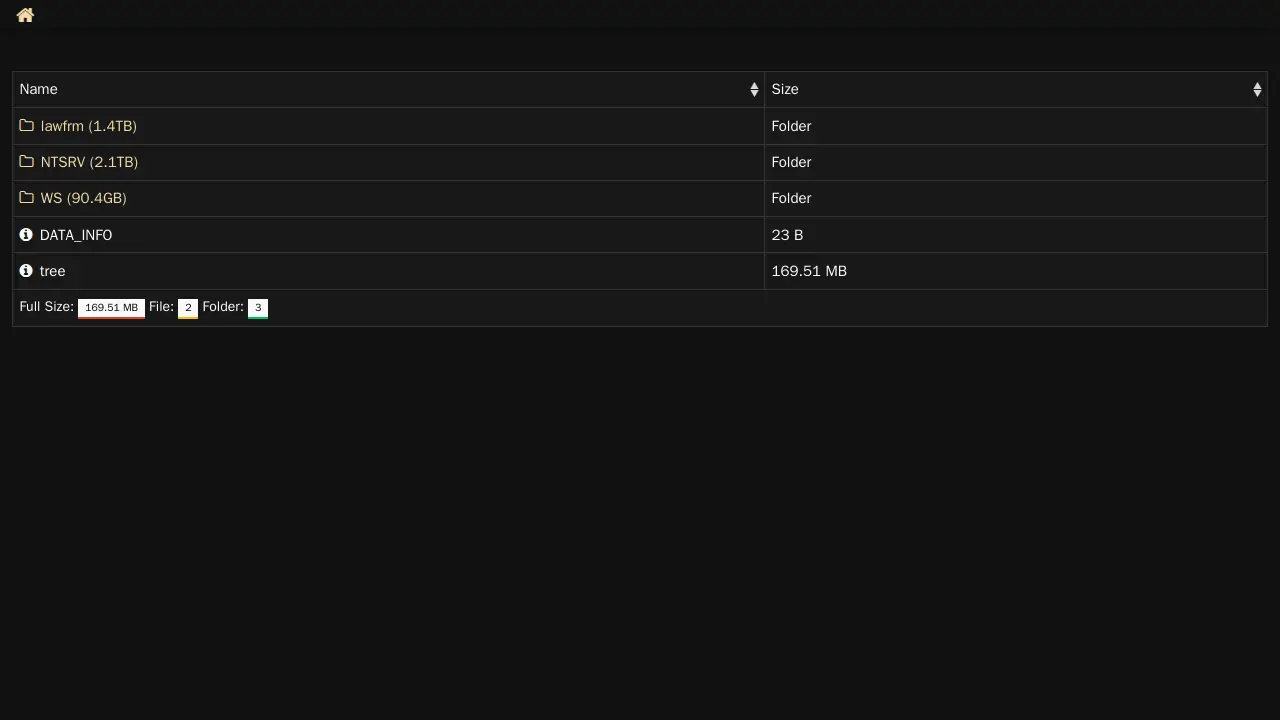Open the WS (90.4GB) folder link
Viewport: 1280px width, 720px height.
pos(83,198)
